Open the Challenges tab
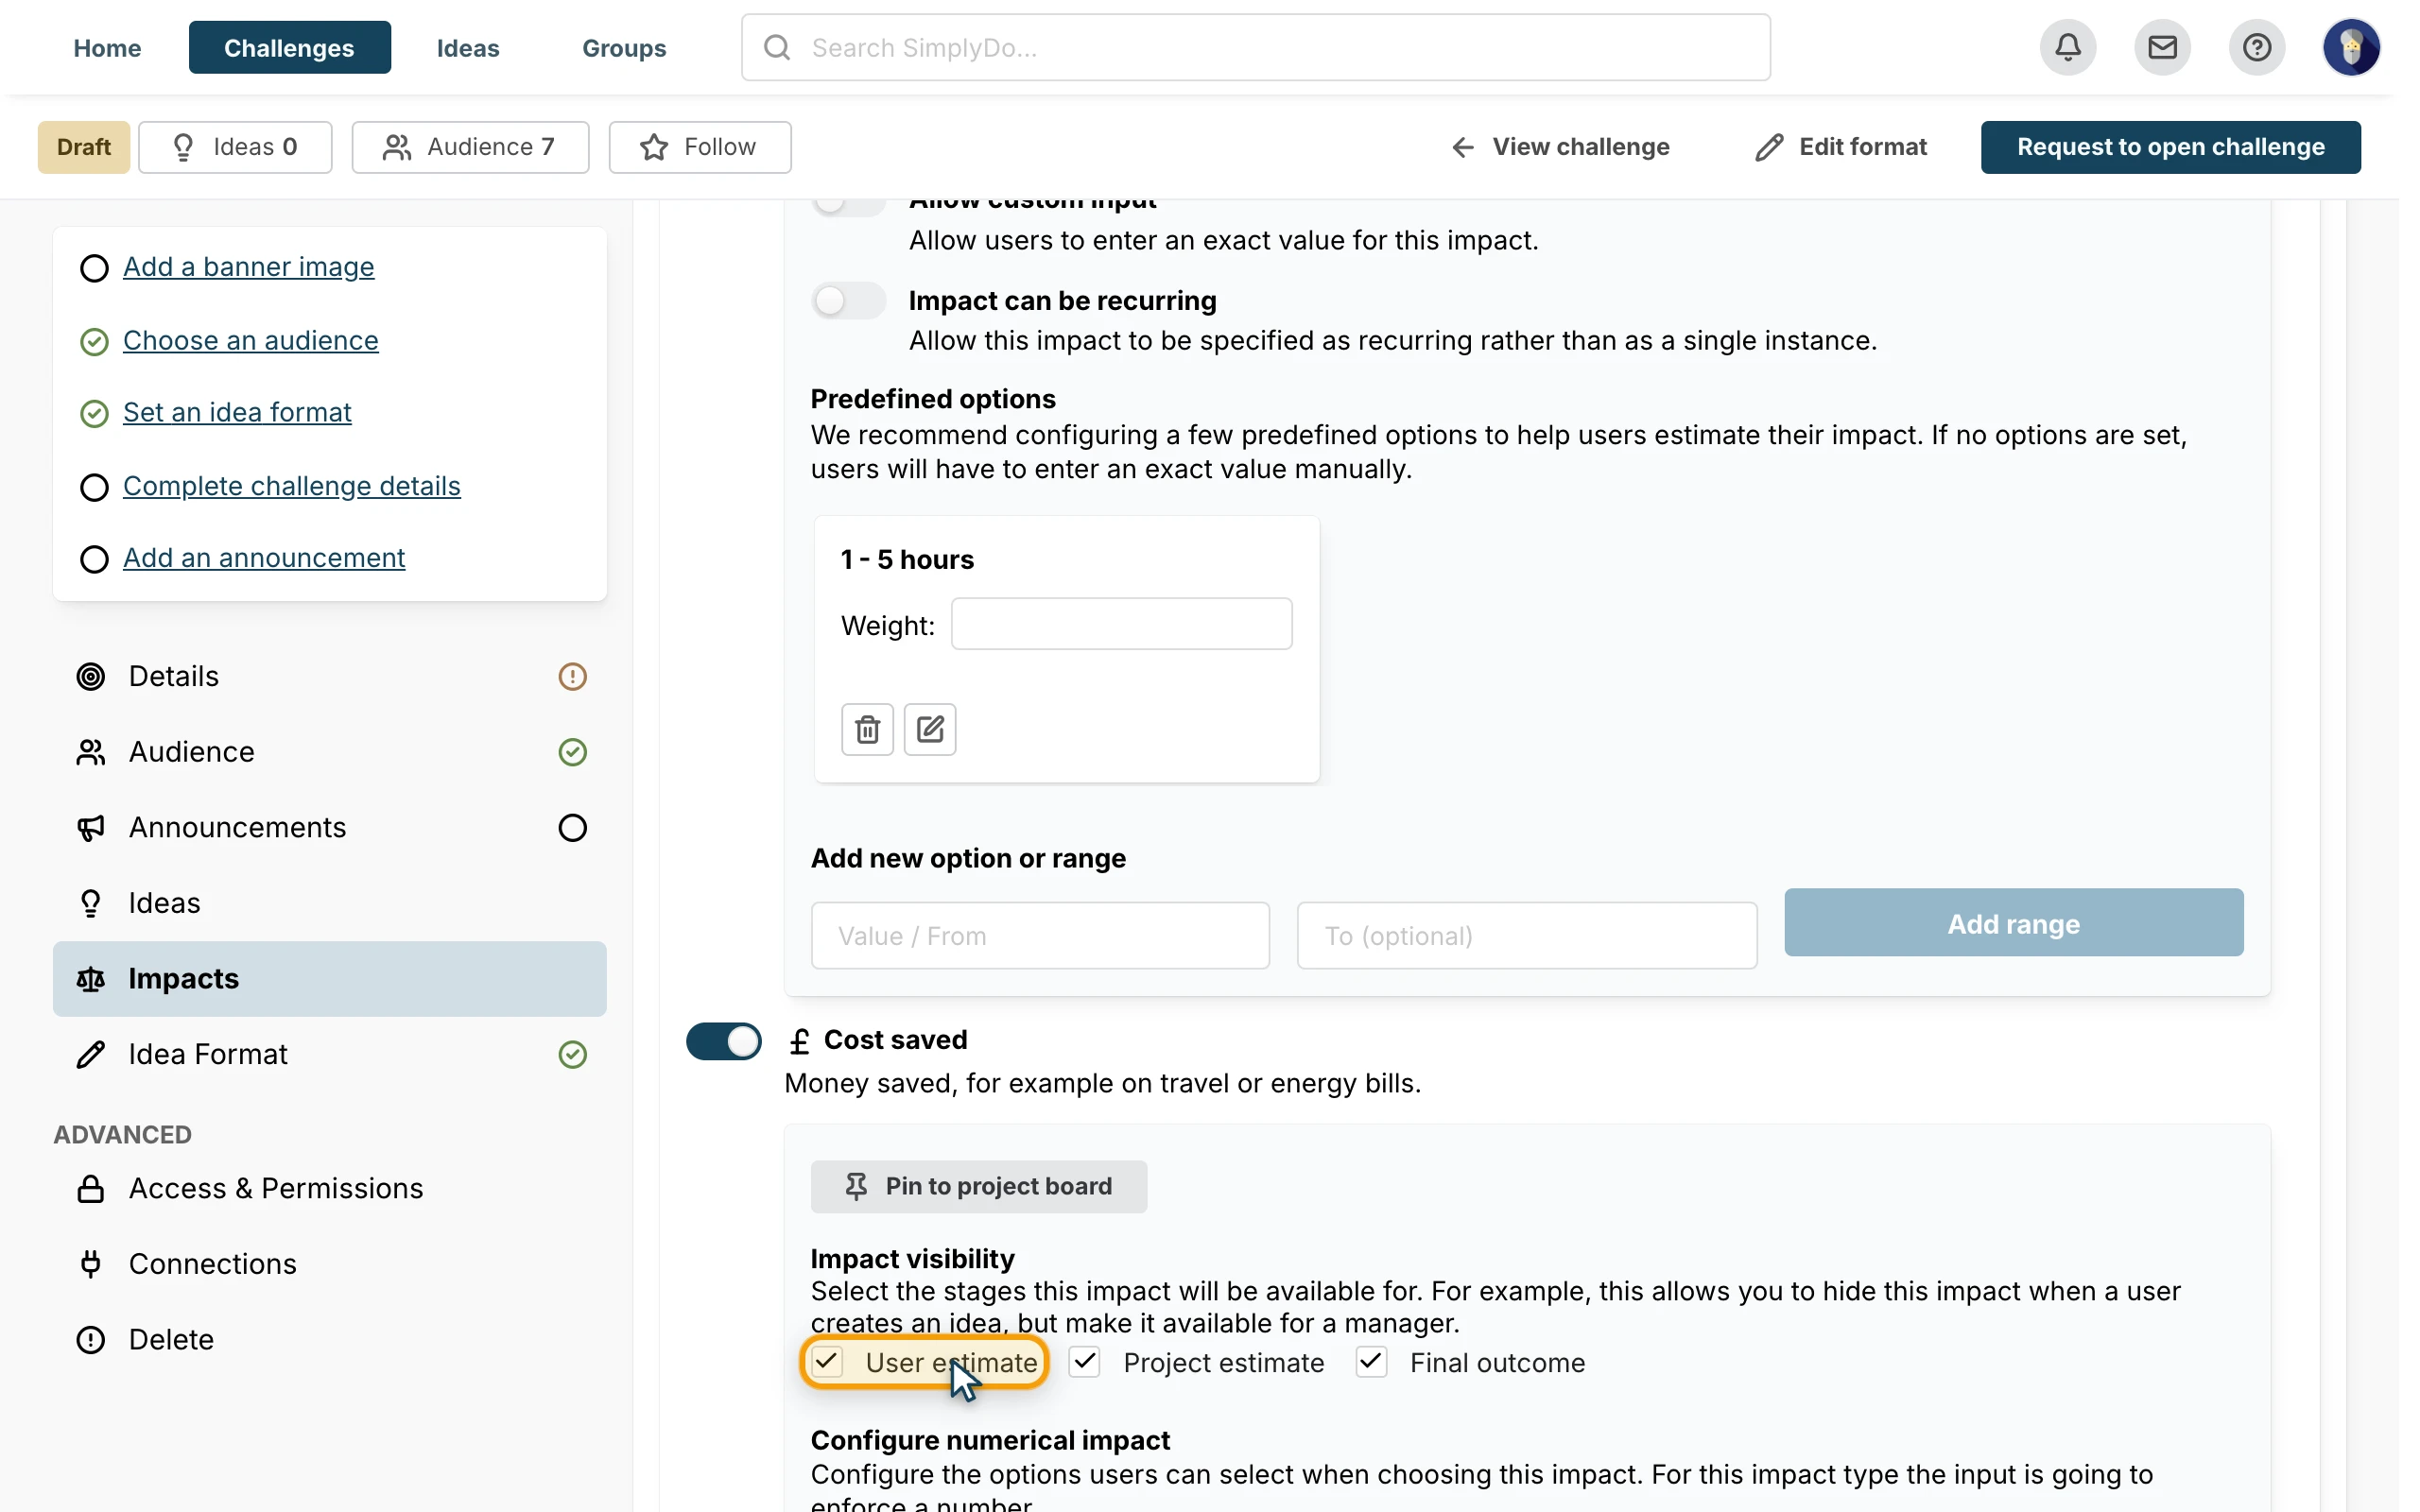 coord(289,47)
